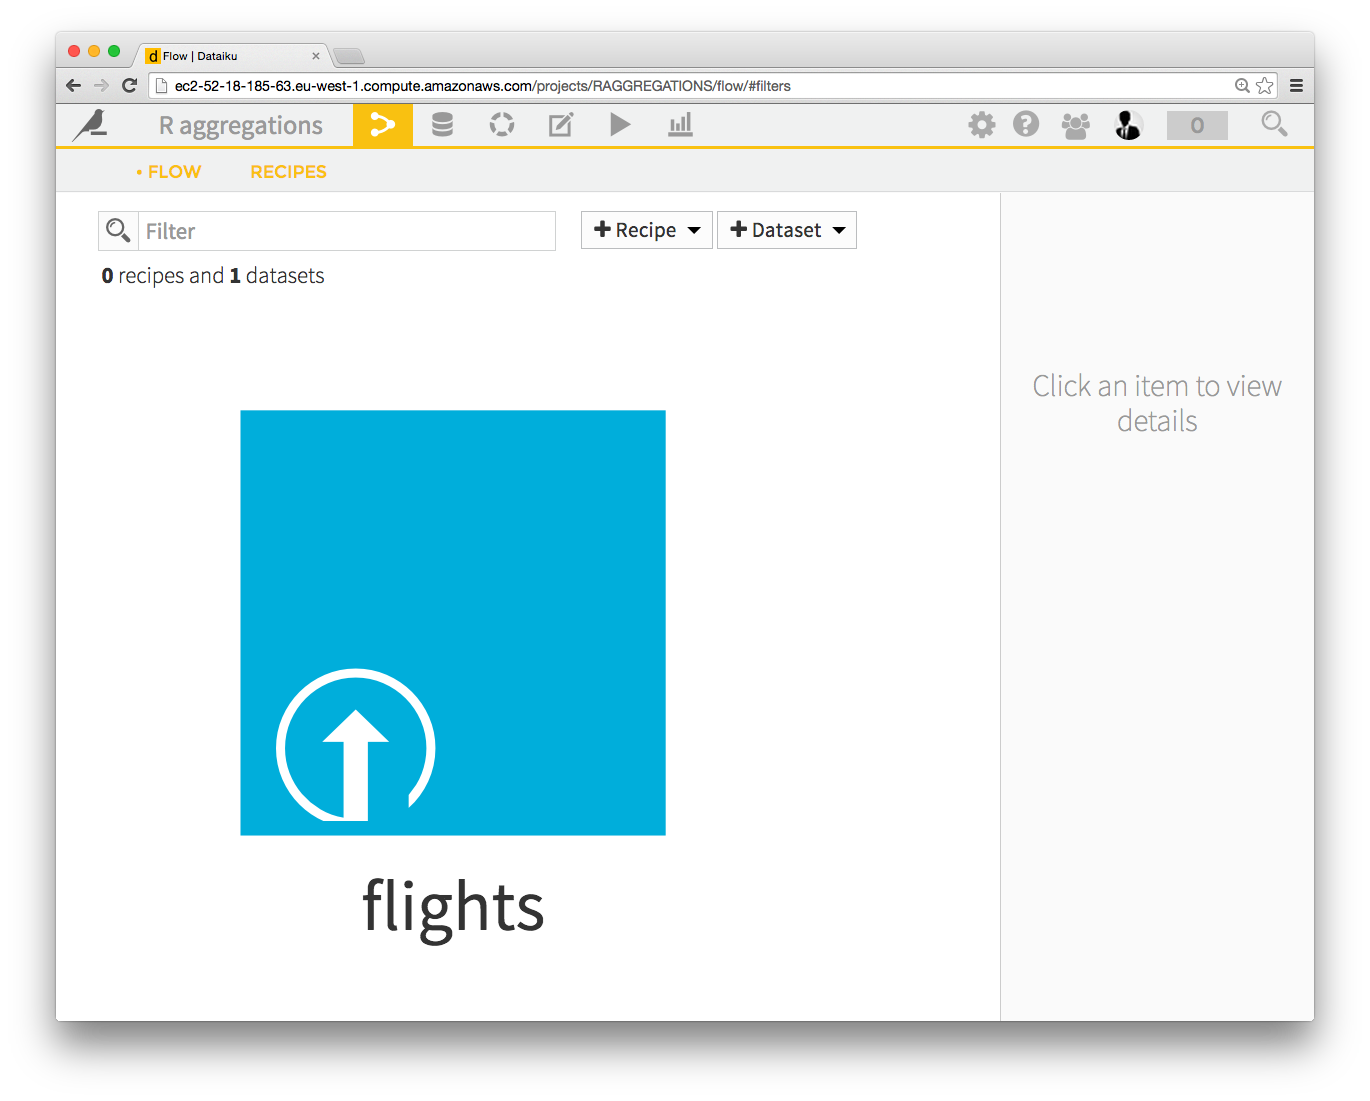This screenshot has width=1370, height=1101.
Task: Click the navbar search magnifier
Action: point(1273,124)
